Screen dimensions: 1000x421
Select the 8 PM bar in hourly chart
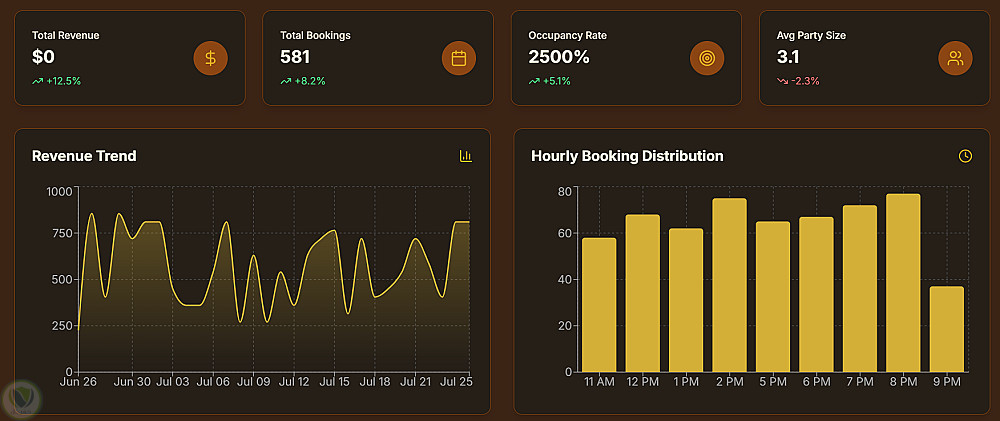(903, 283)
